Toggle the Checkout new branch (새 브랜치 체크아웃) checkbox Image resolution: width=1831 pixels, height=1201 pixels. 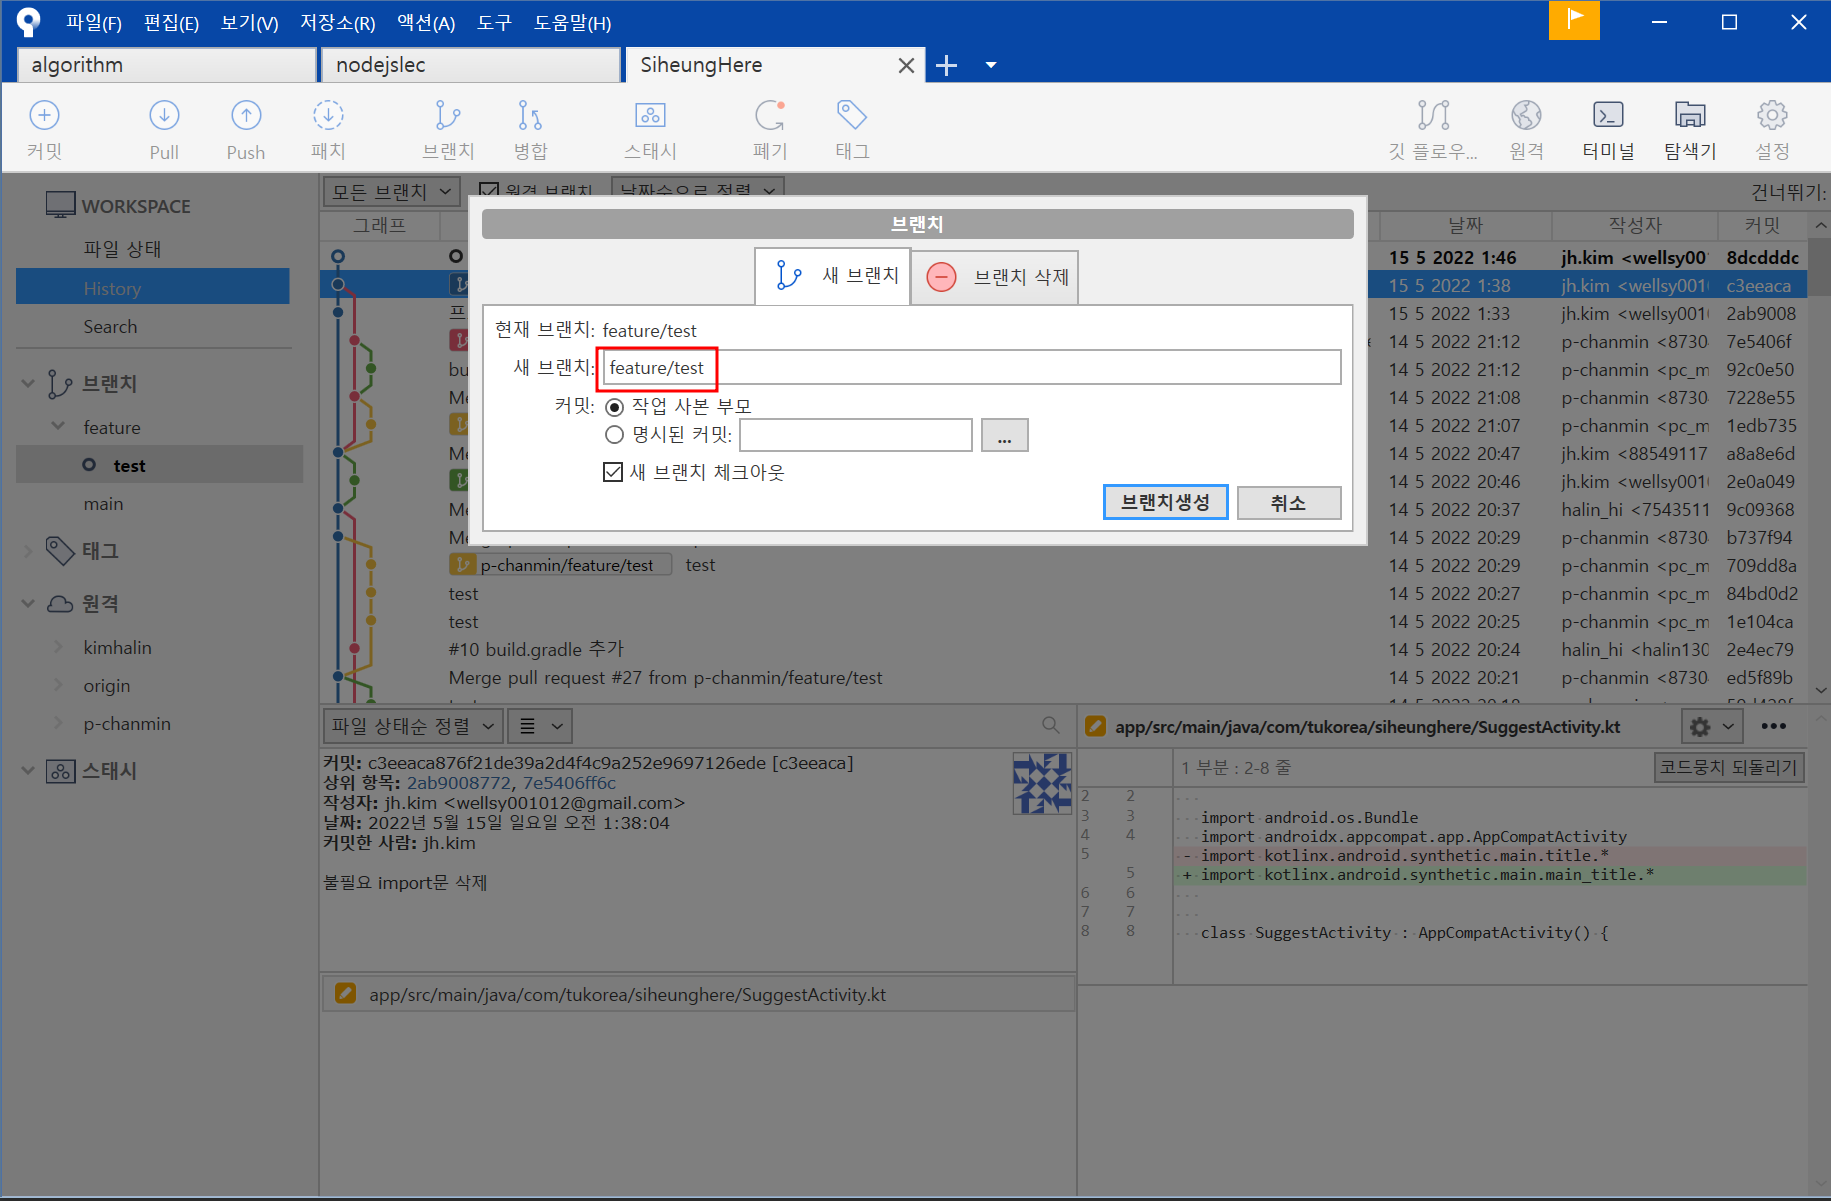[613, 472]
